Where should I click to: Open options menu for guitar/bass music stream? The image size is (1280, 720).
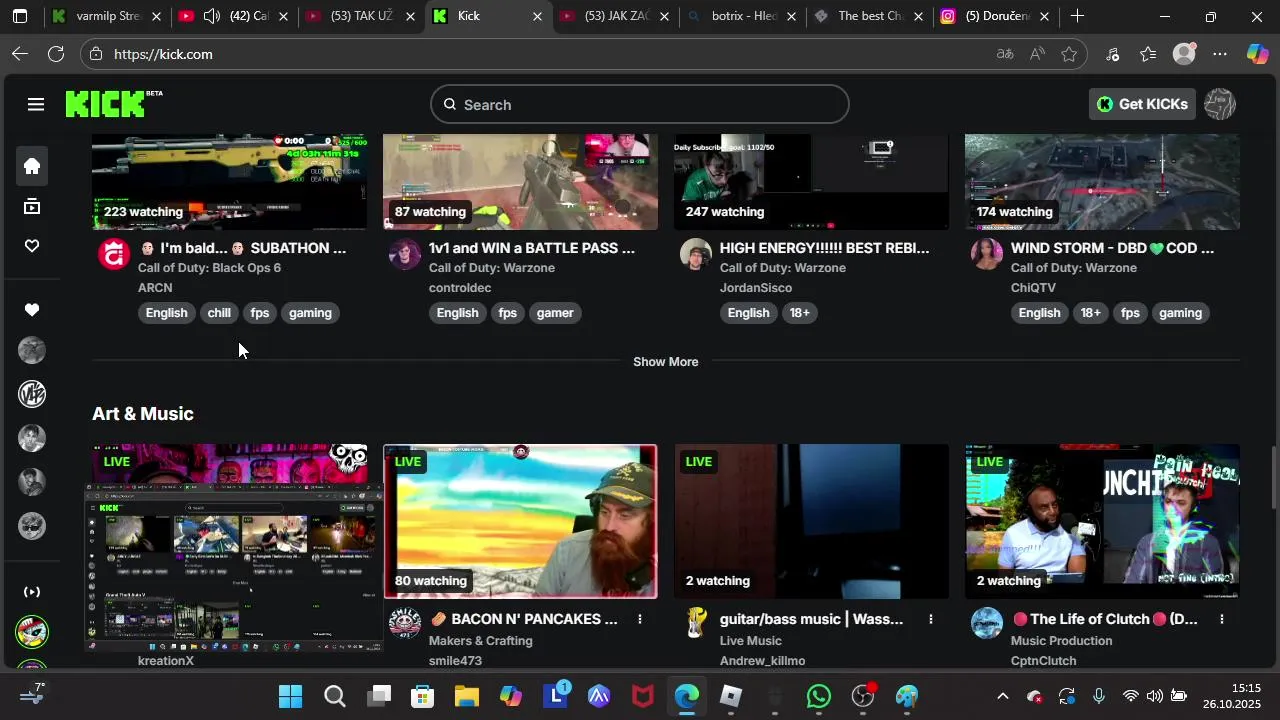click(931, 619)
